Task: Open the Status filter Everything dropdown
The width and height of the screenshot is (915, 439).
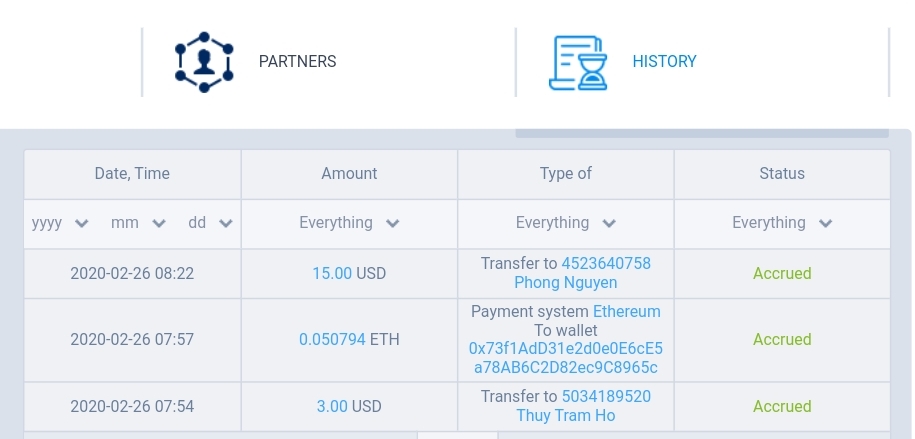Action: pyautogui.click(x=782, y=223)
